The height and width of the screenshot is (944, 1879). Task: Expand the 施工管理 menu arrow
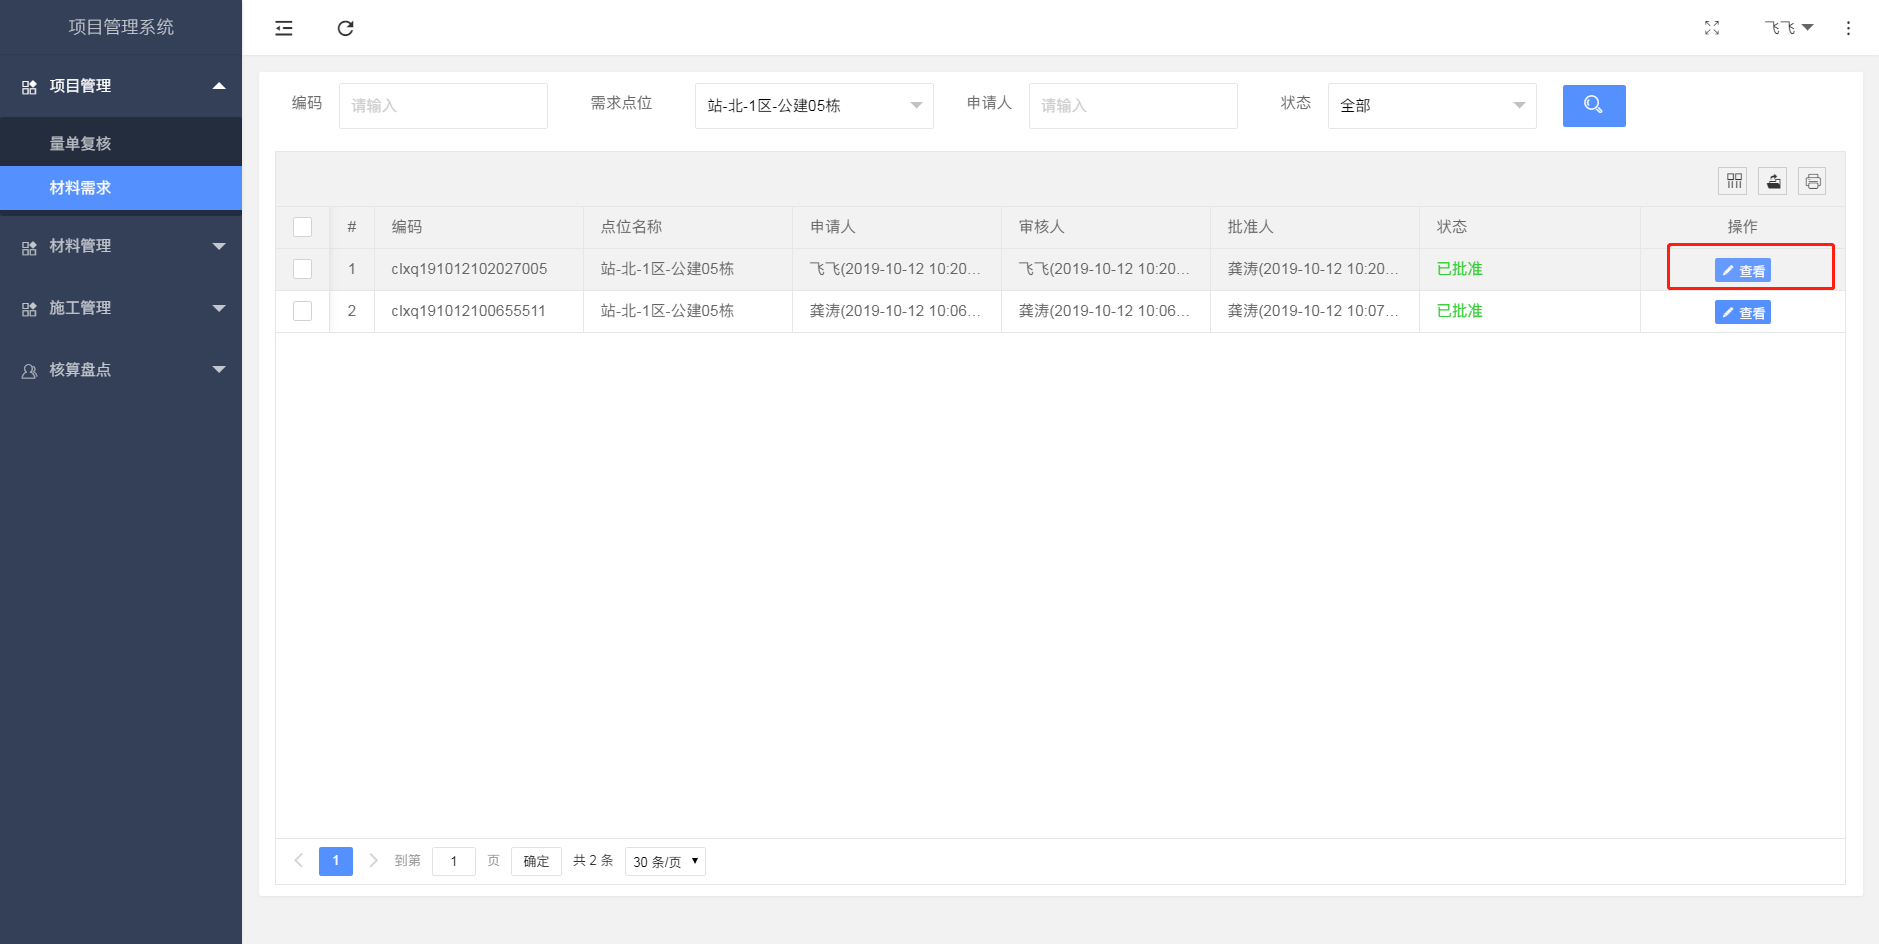pos(219,308)
